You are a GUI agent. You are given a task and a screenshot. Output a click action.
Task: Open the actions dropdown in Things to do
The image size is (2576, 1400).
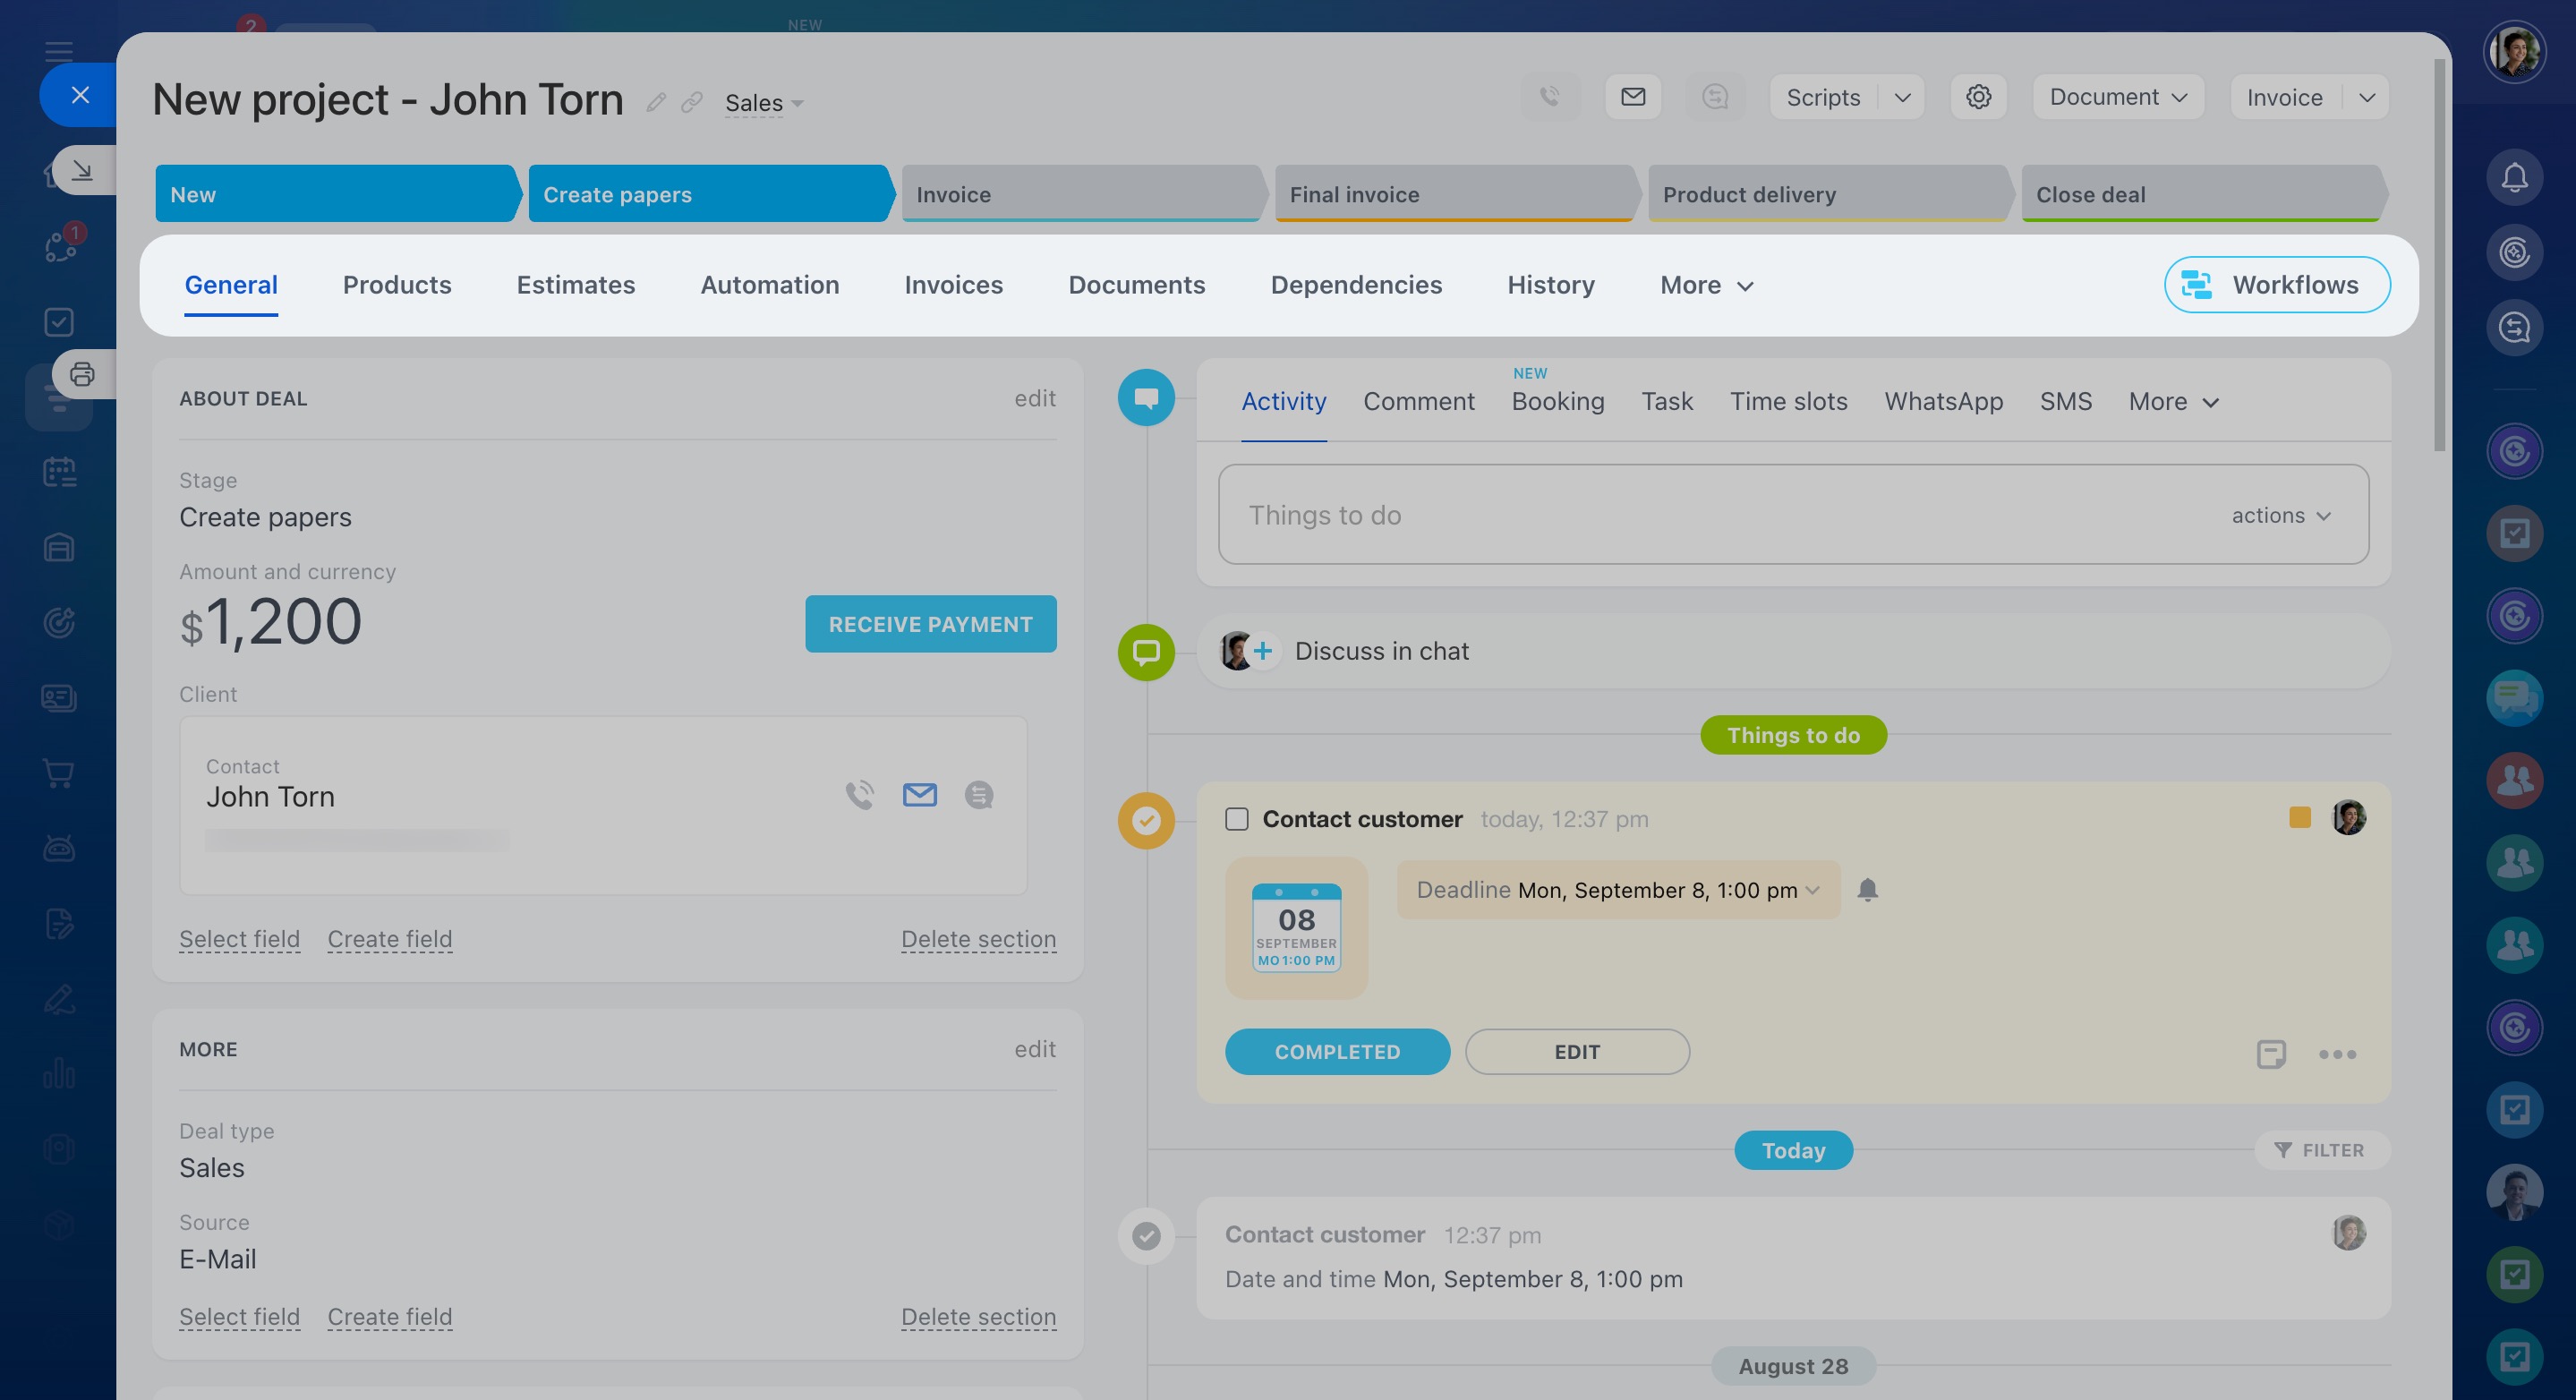pyautogui.click(x=2281, y=515)
